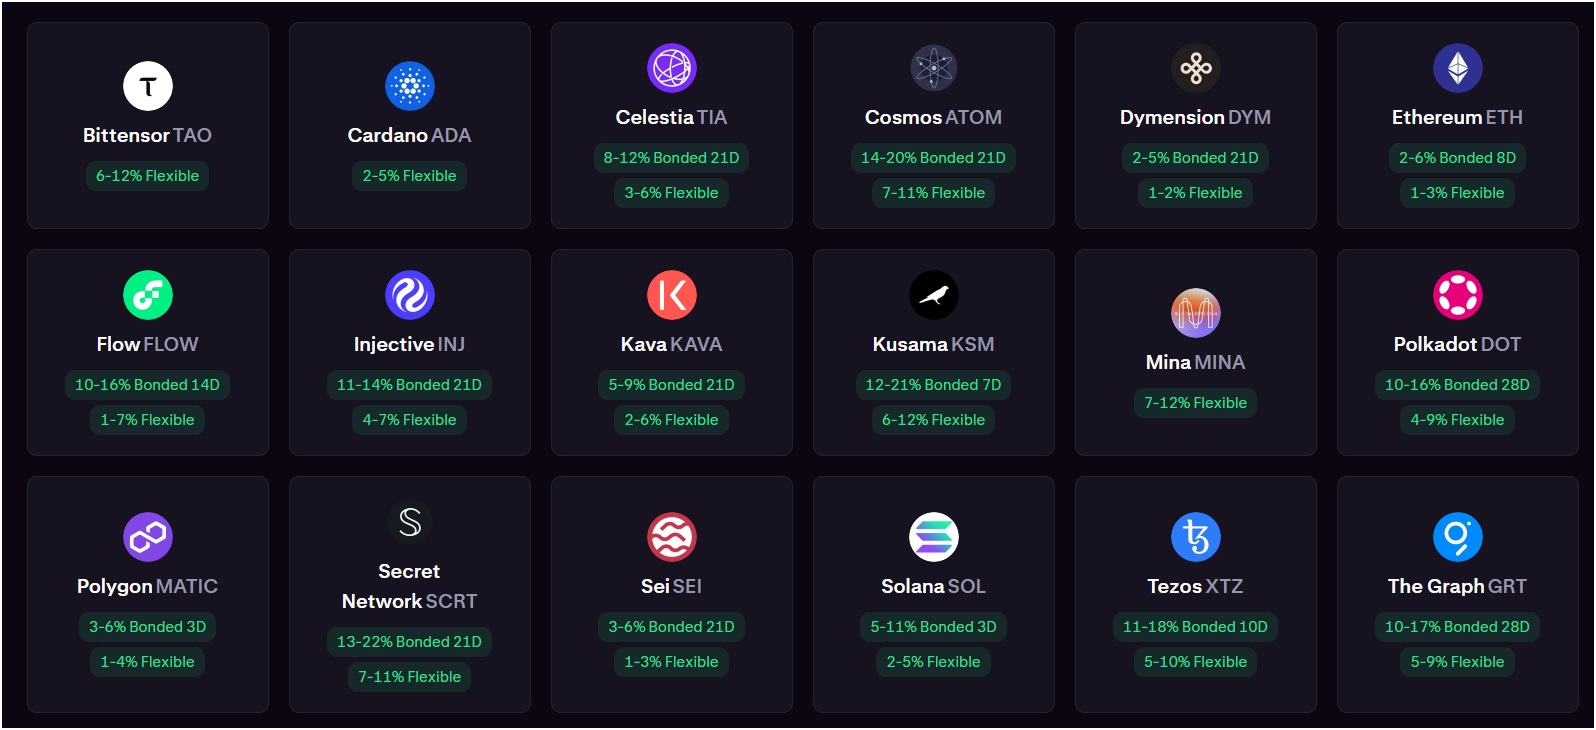
Task: Click the Dymension DYM logo
Action: (x=1196, y=68)
